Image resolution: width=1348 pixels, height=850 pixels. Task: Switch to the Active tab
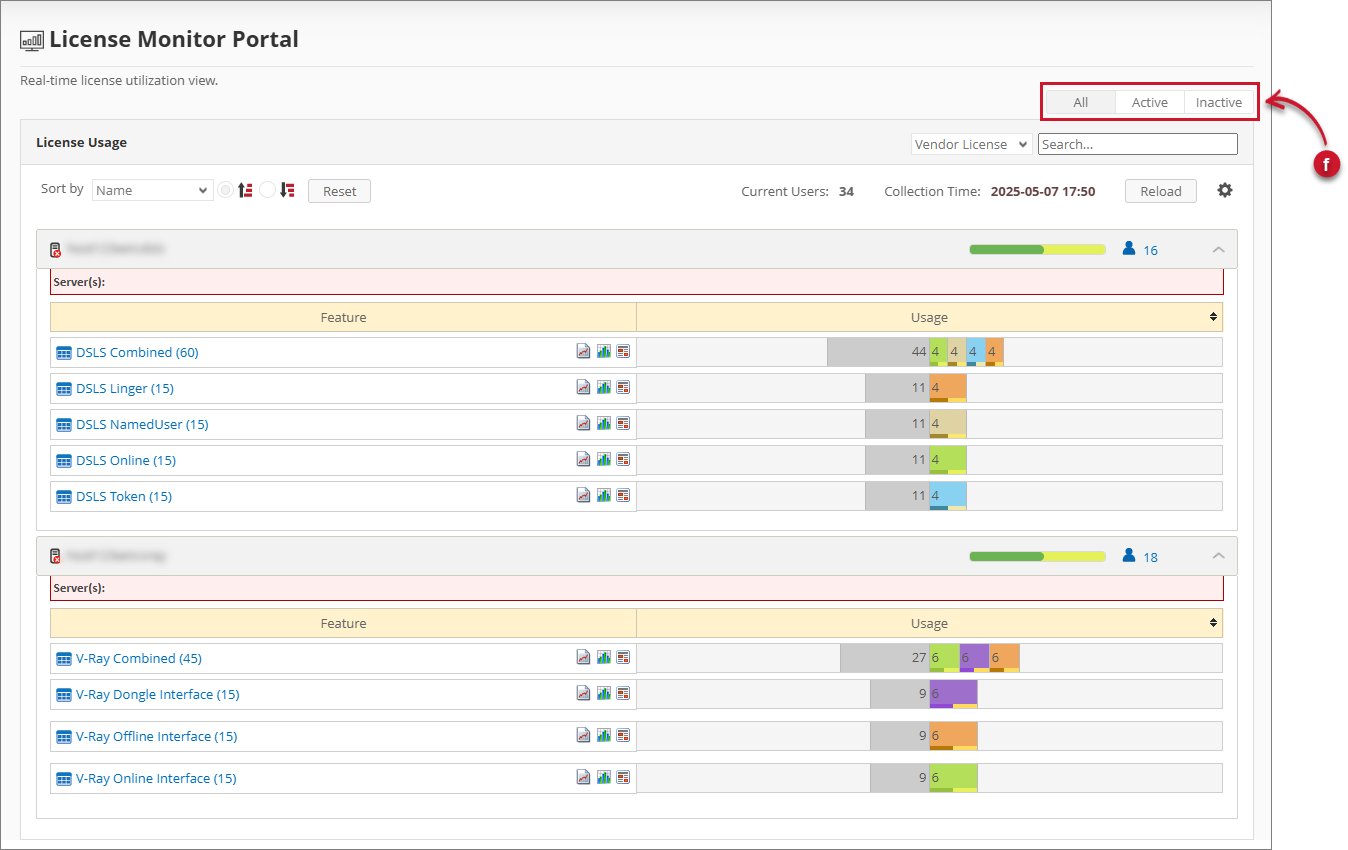tap(1150, 102)
